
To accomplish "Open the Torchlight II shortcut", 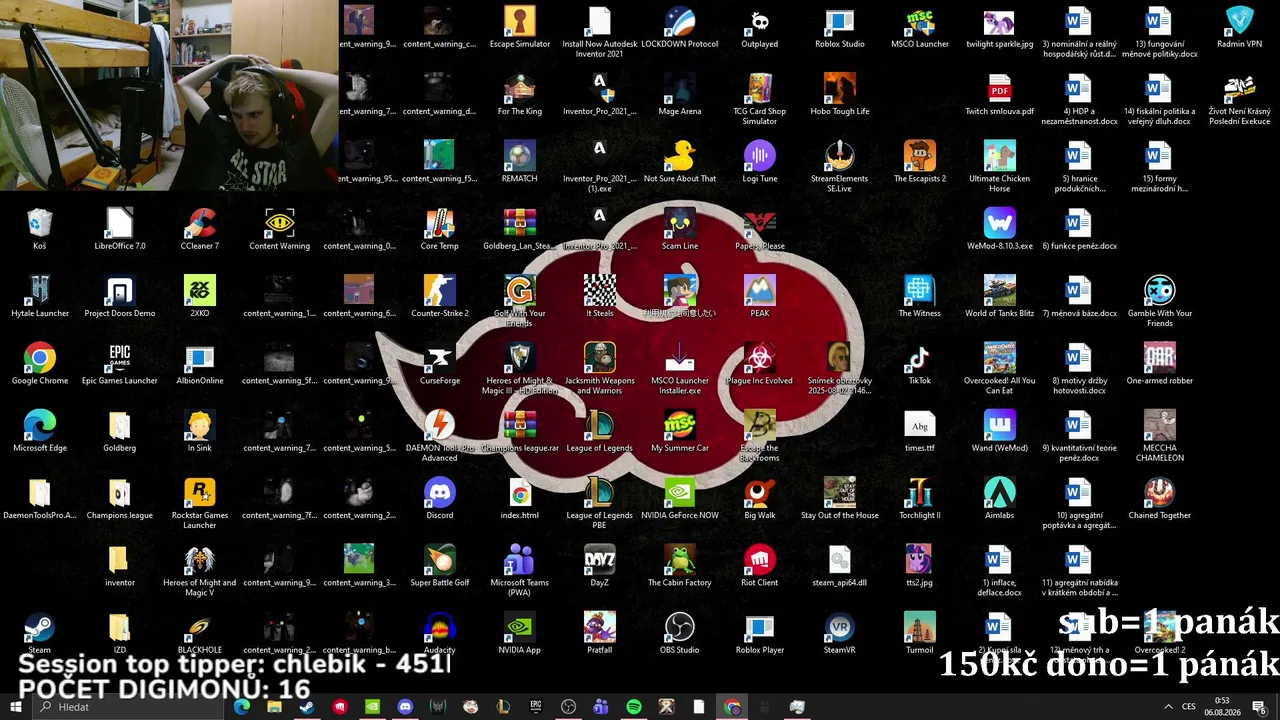I will (x=919, y=492).
